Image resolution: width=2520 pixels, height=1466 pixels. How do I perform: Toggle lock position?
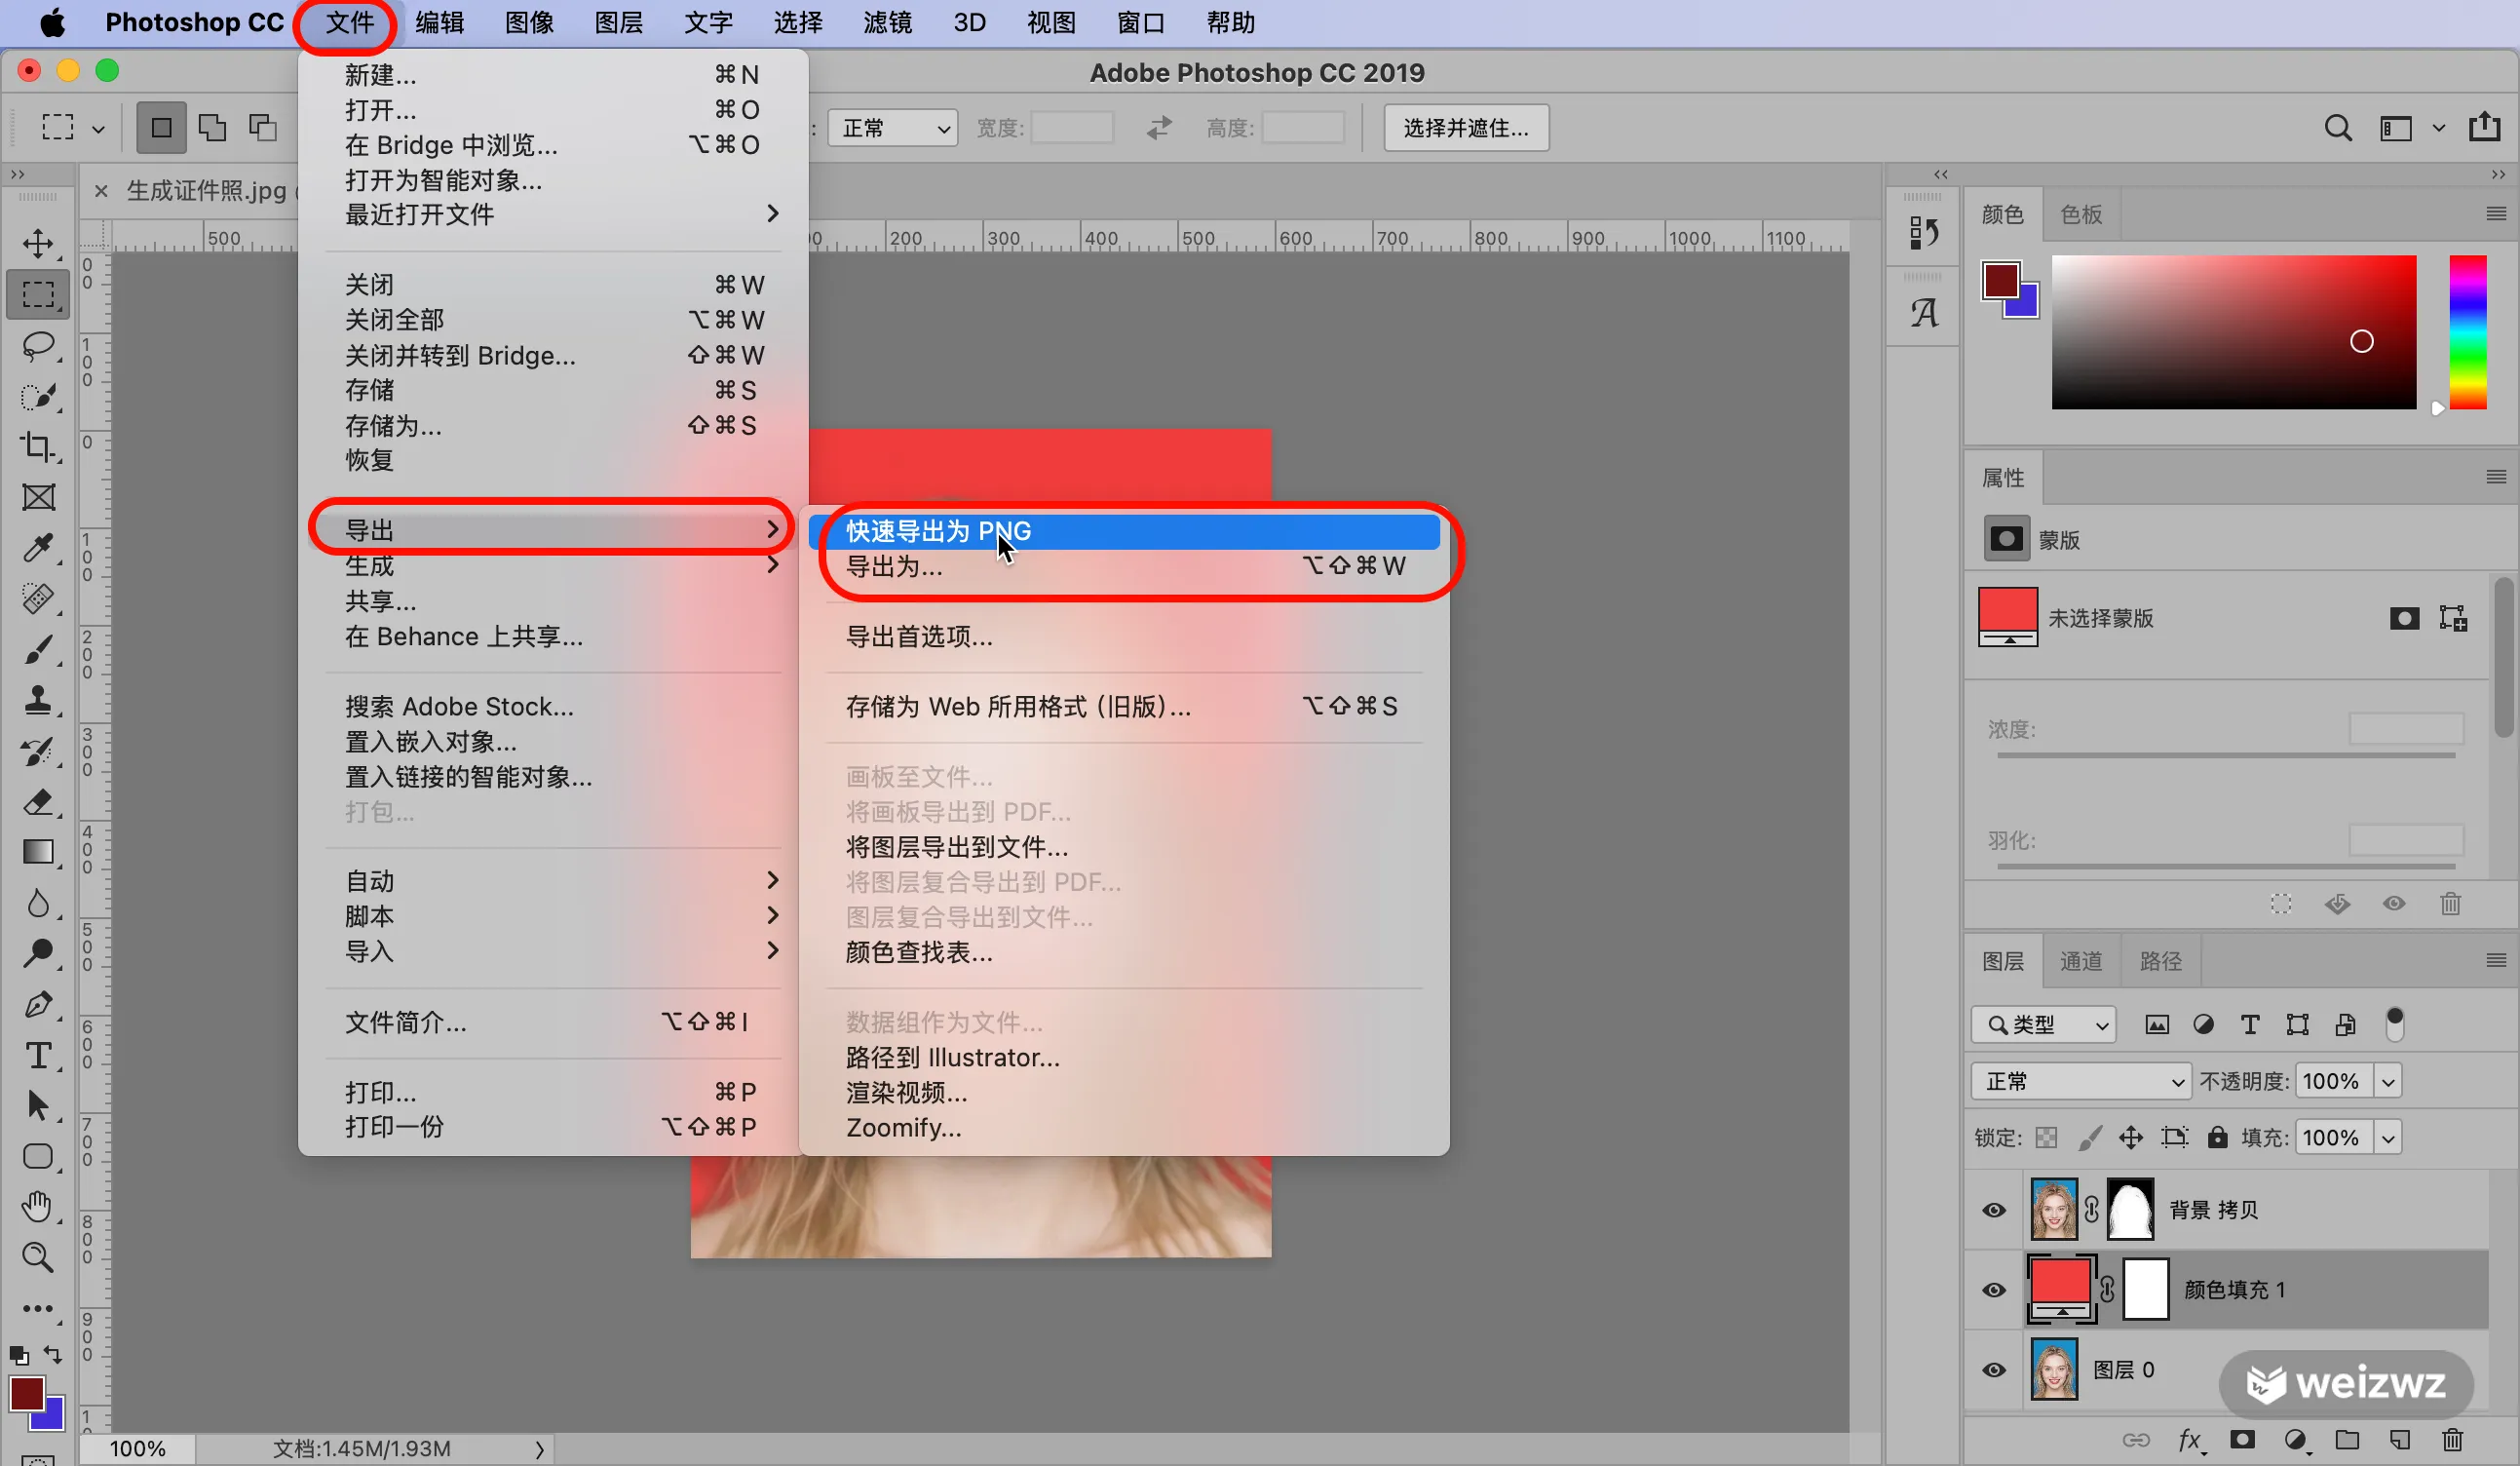click(x=2131, y=1138)
